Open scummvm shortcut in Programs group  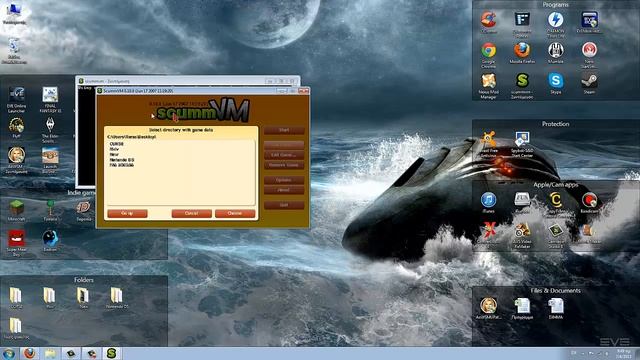point(522,86)
